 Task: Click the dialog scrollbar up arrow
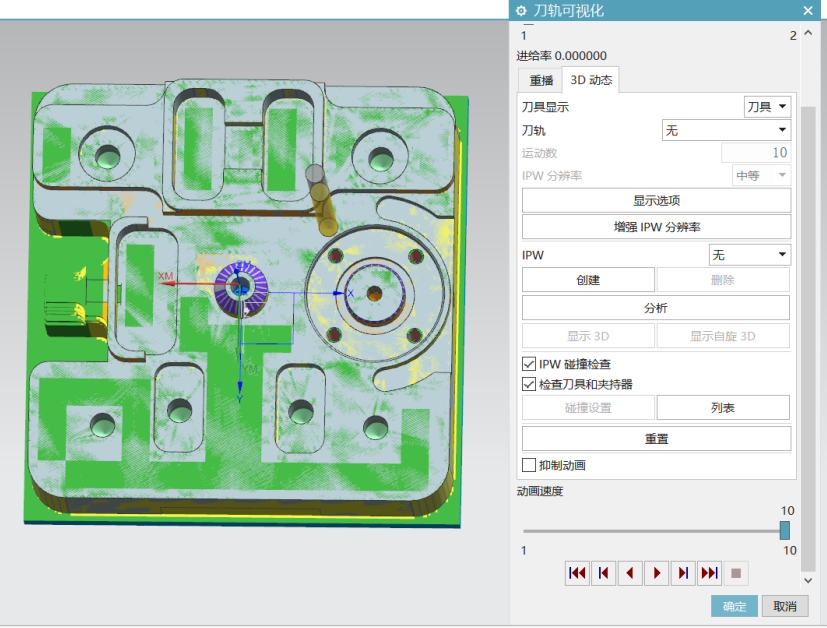click(808, 33)
